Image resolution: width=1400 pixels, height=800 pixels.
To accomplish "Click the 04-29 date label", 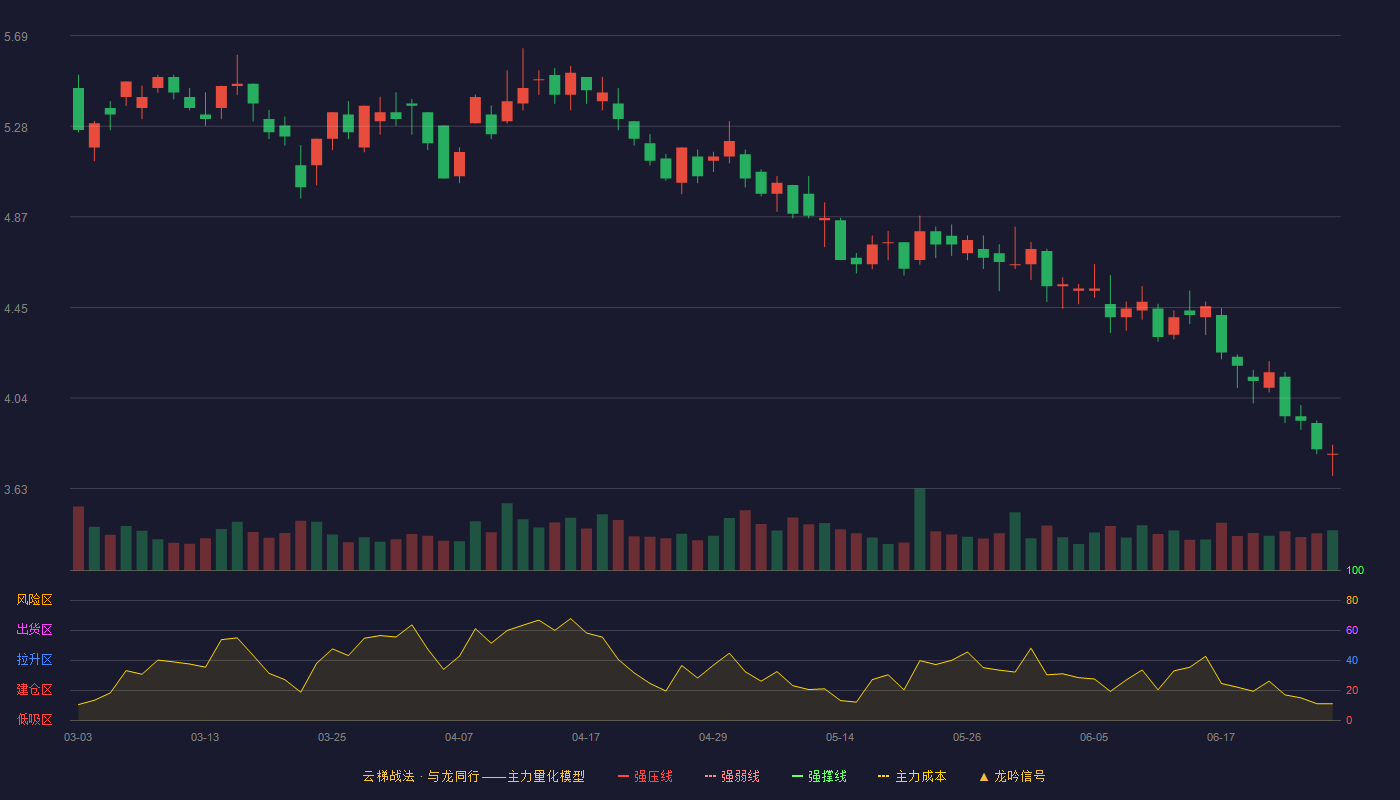I will 713,737.
